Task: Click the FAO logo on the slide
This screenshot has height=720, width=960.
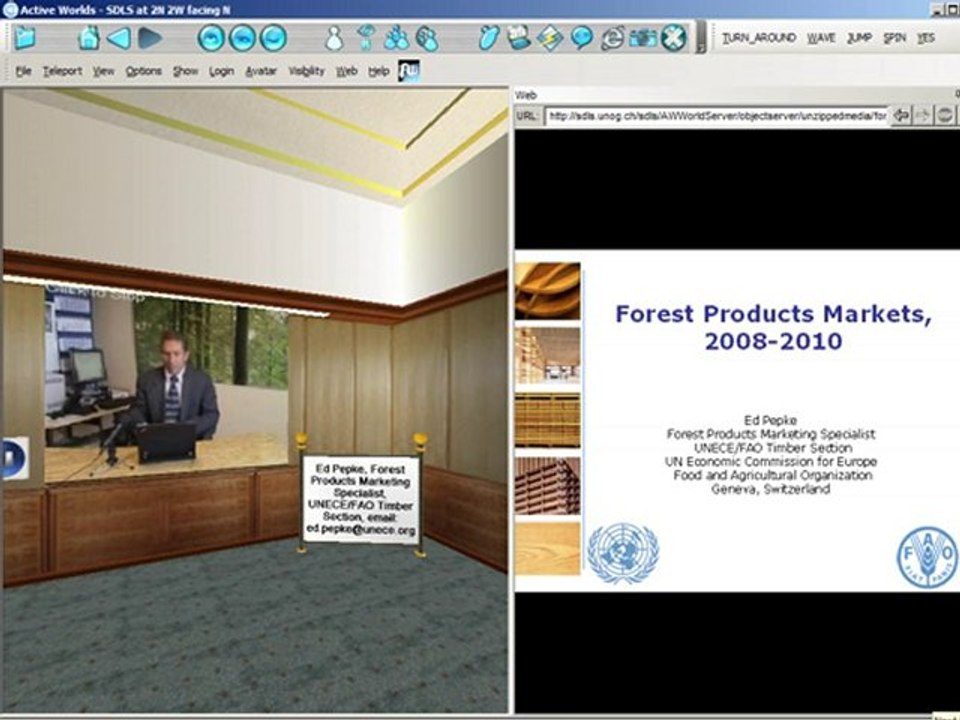Action: pyautogui.click(x=928, y=557)
